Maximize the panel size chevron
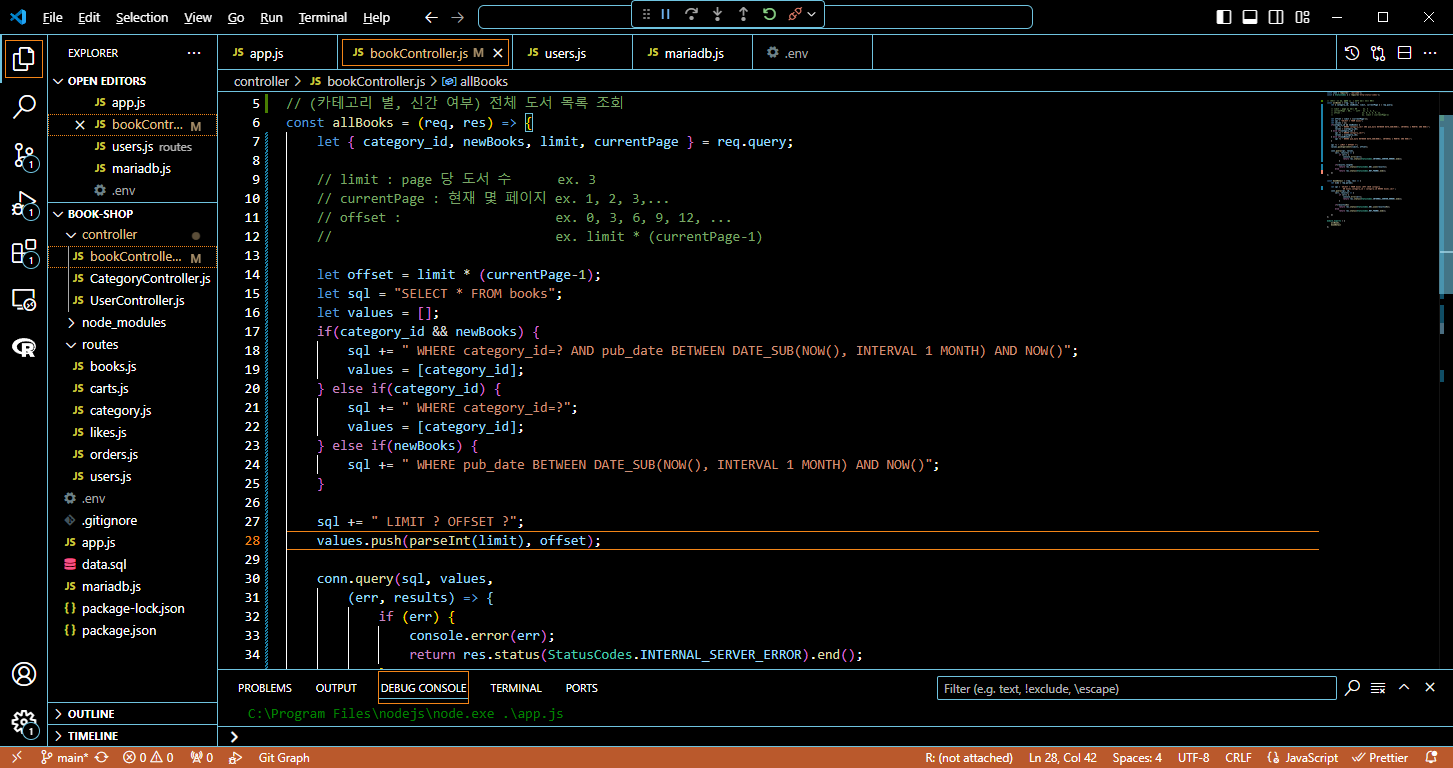1453x768 pixels. click(1404, 688)
